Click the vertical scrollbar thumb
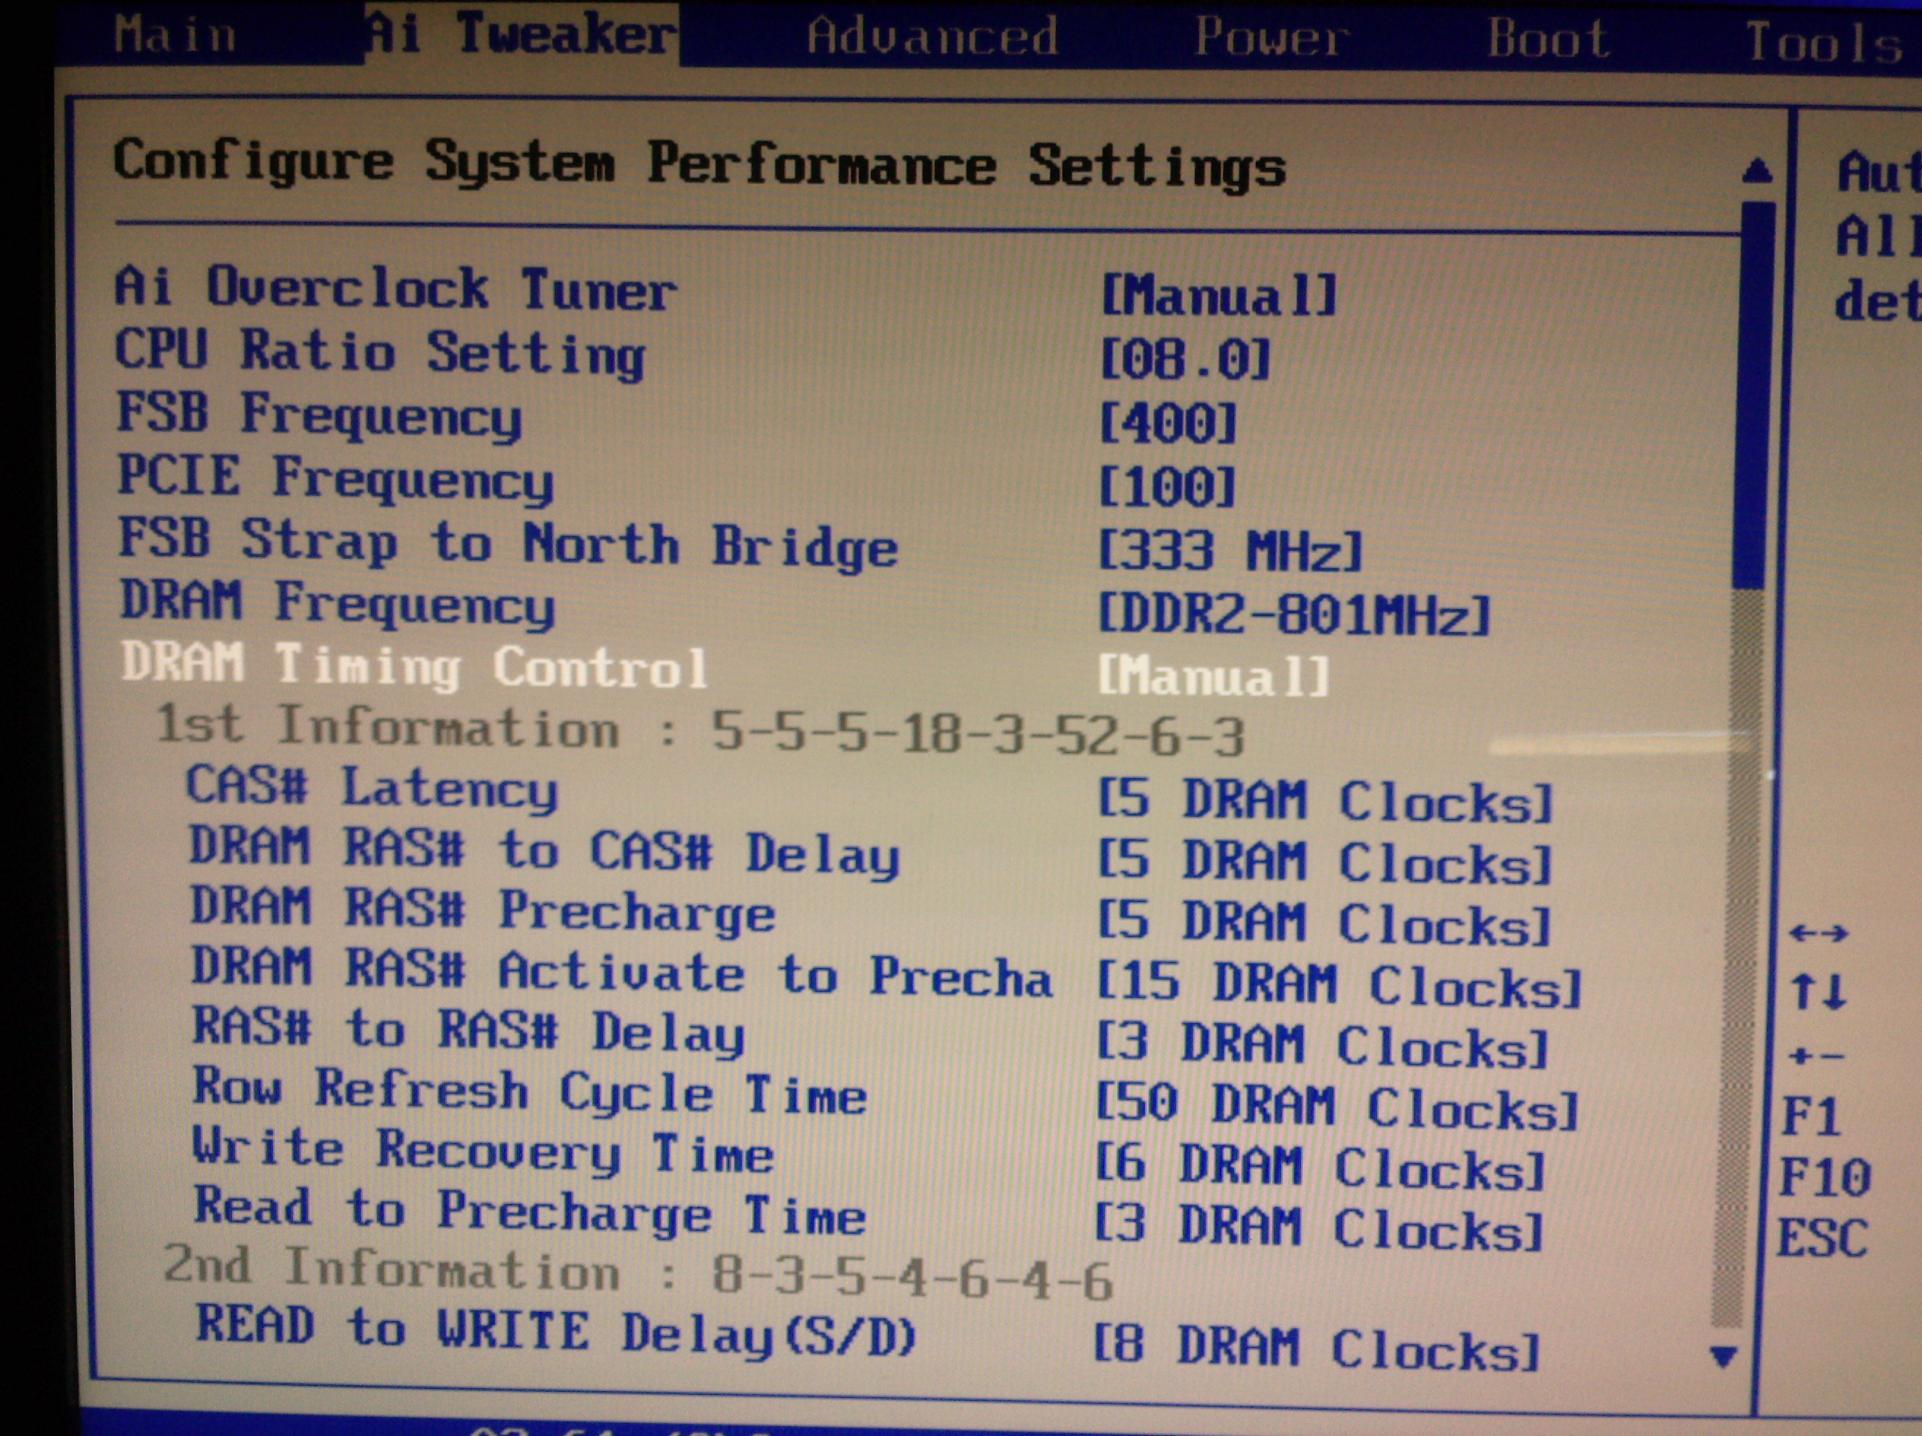Screen dimensions: 1922x1436 pyautogui.click(x=1756, y=395)
